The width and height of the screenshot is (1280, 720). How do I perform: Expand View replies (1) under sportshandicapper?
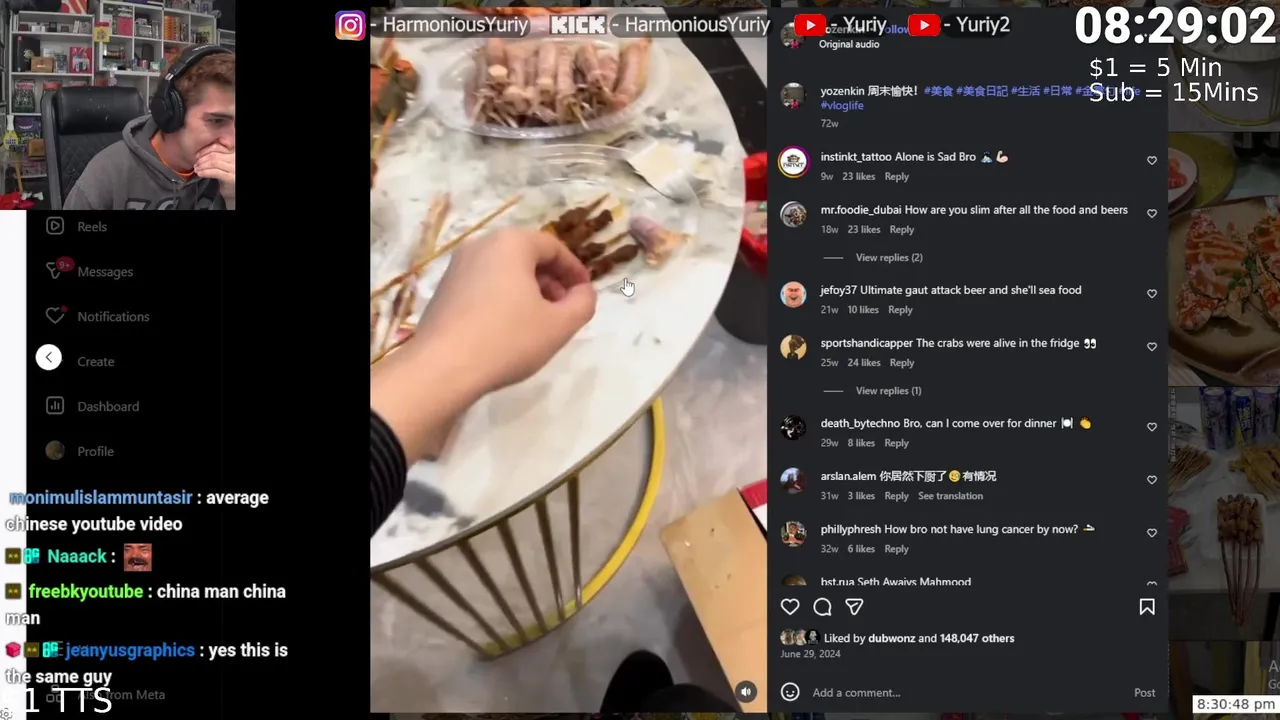(x=889, y=390)
